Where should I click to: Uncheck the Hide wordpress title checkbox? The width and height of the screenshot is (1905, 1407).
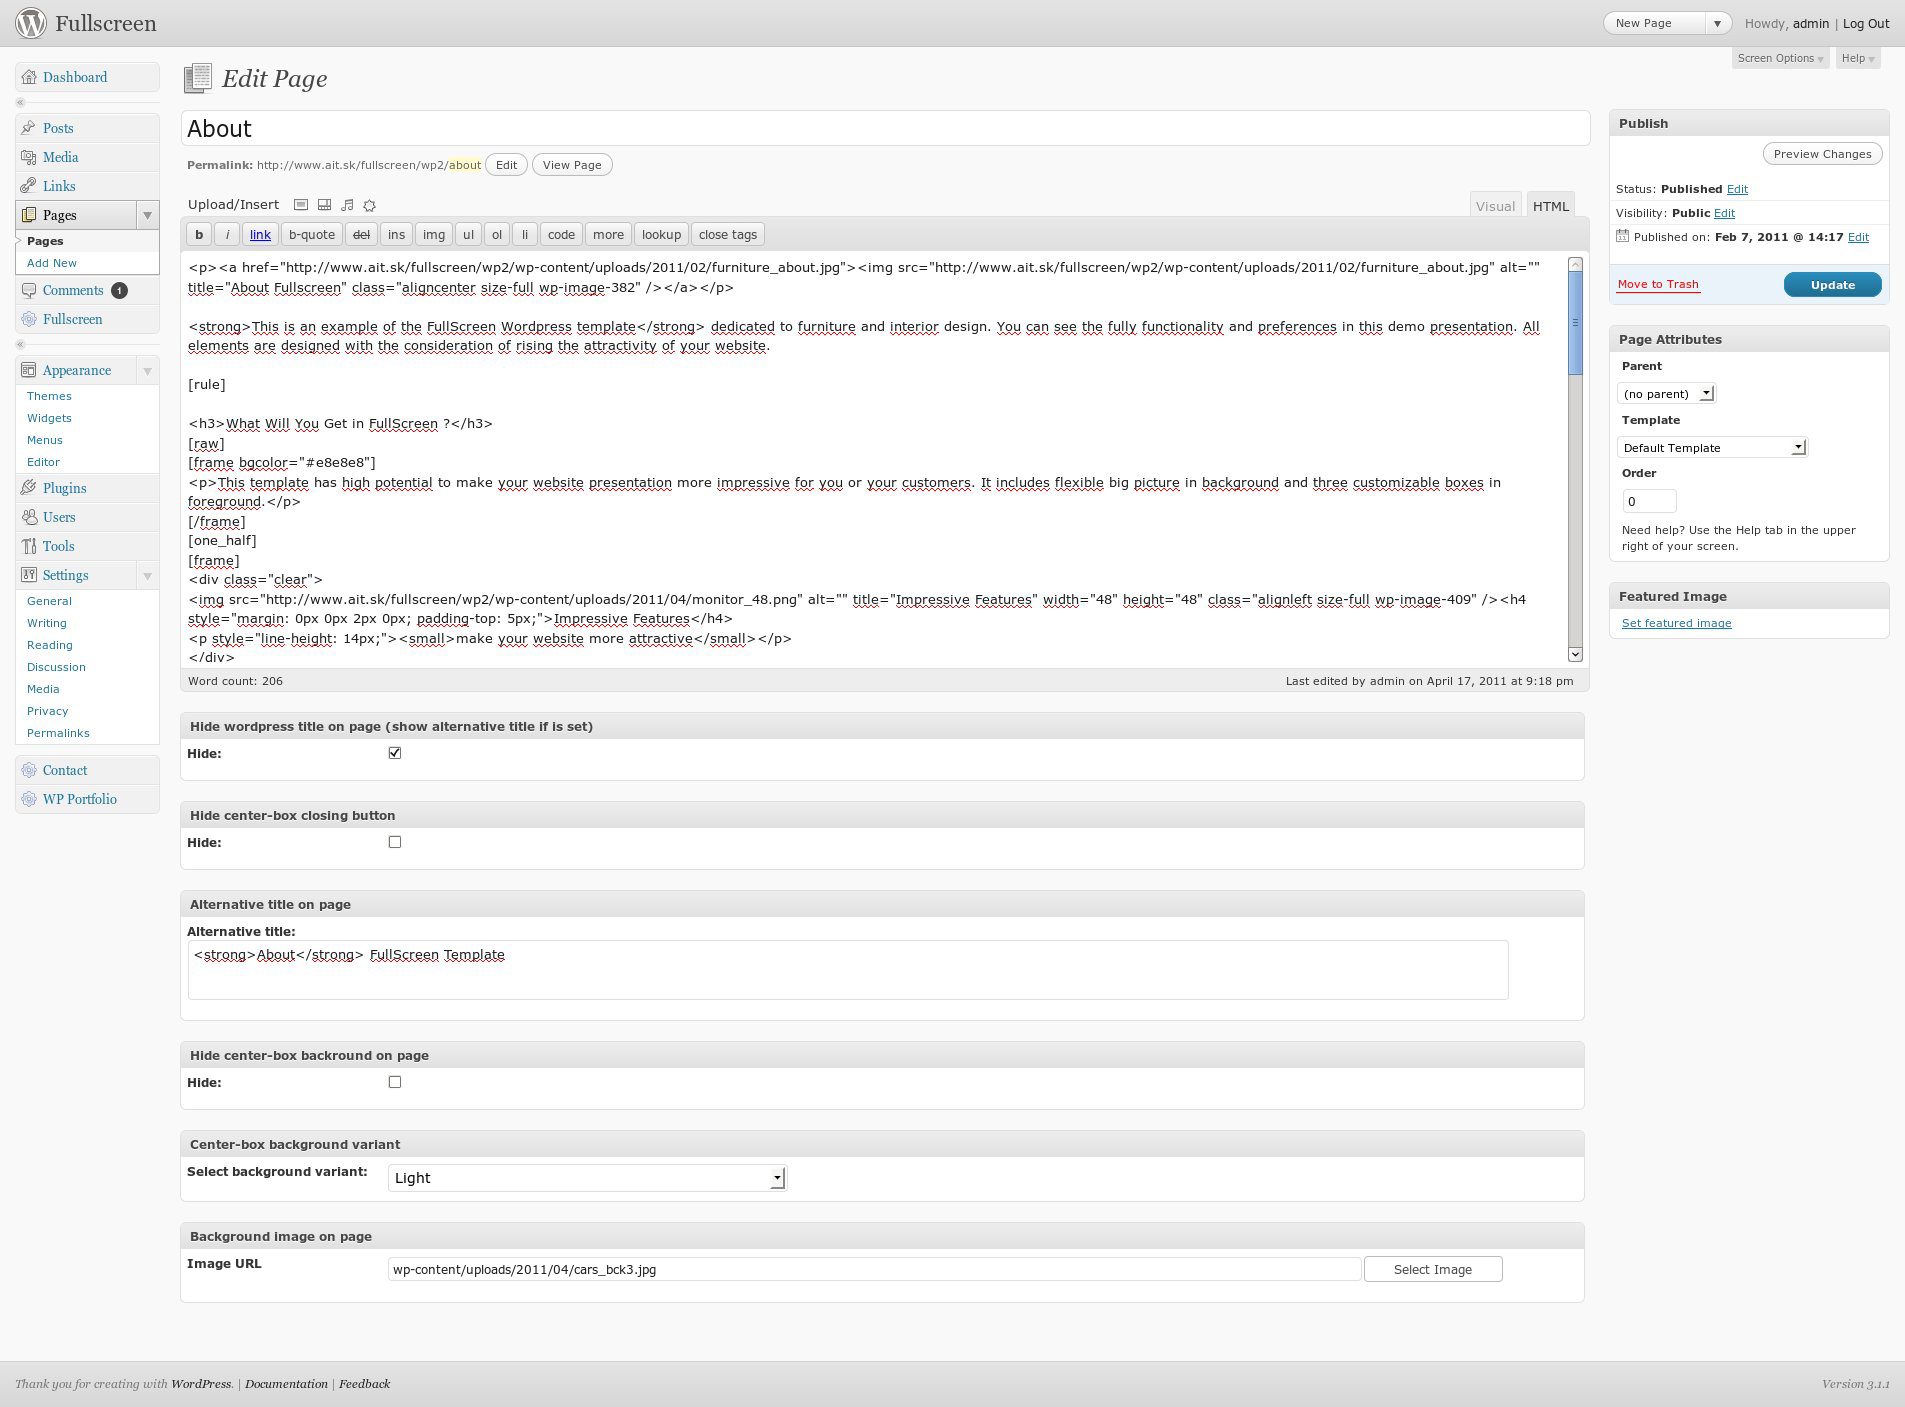(x=395, y=753)
